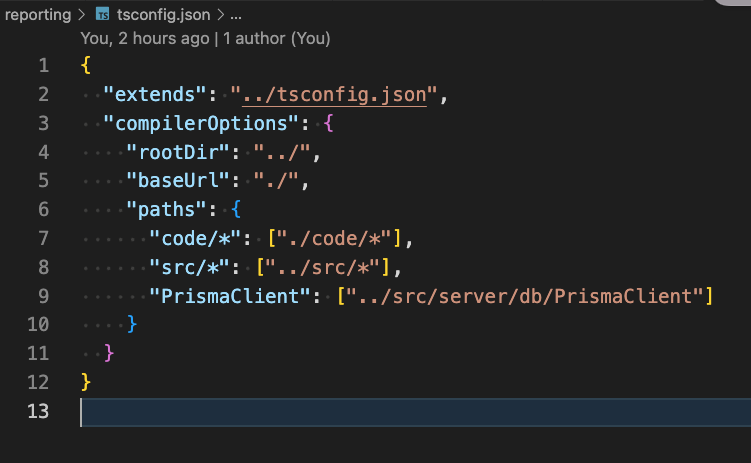The height and width of the screenshot is (463, 751).
Task: Click the opening yellow brace on line 1
Action: 86,65
